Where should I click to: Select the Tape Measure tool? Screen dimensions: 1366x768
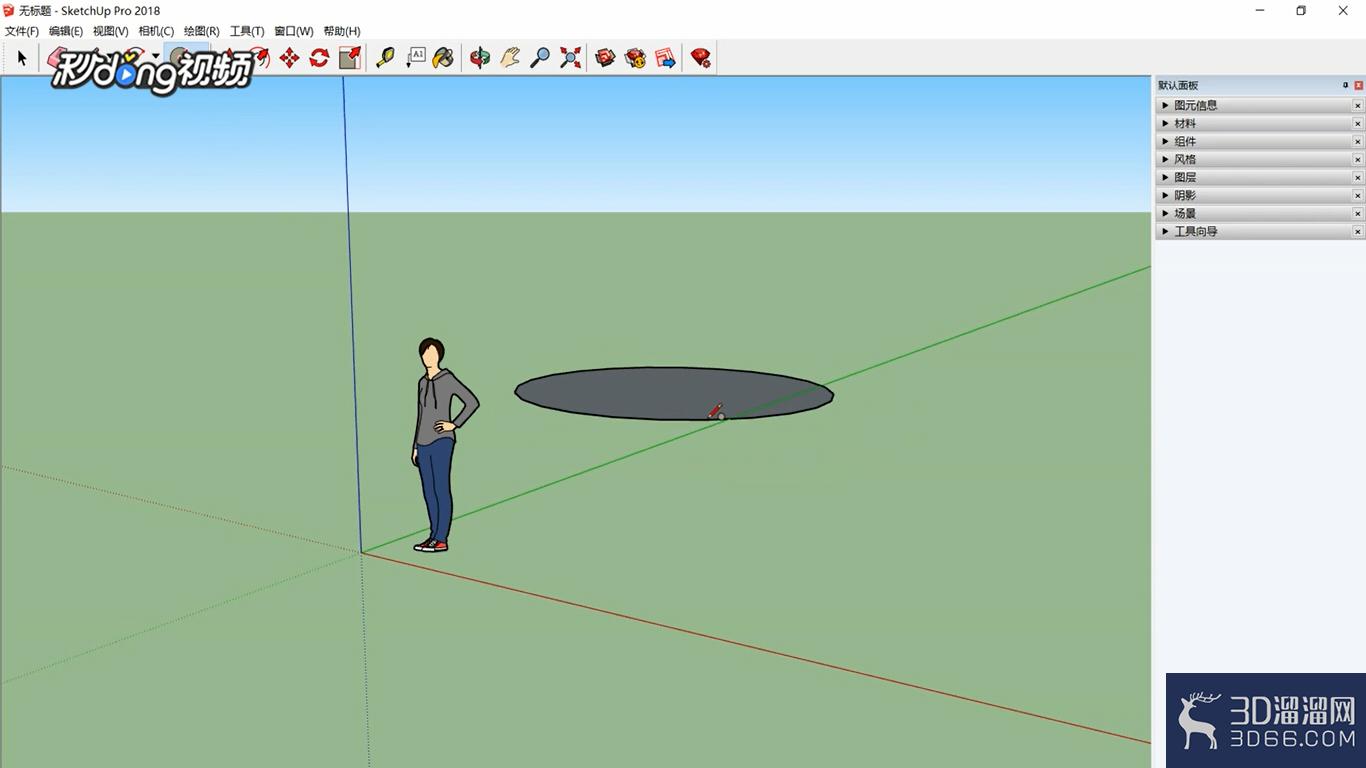point(385,58)
